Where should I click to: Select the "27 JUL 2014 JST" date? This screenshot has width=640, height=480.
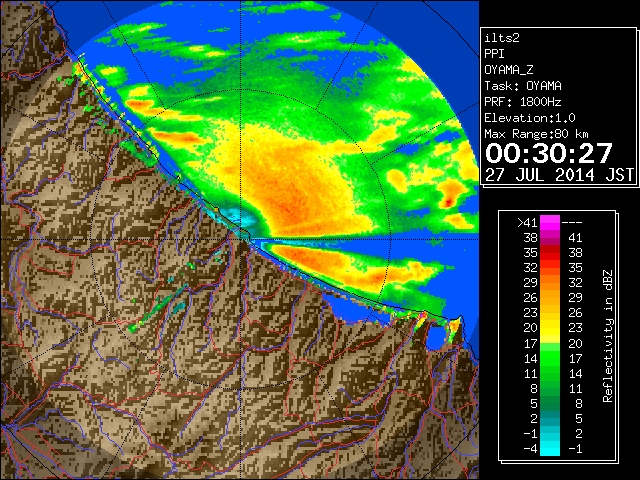pos(559,175)
